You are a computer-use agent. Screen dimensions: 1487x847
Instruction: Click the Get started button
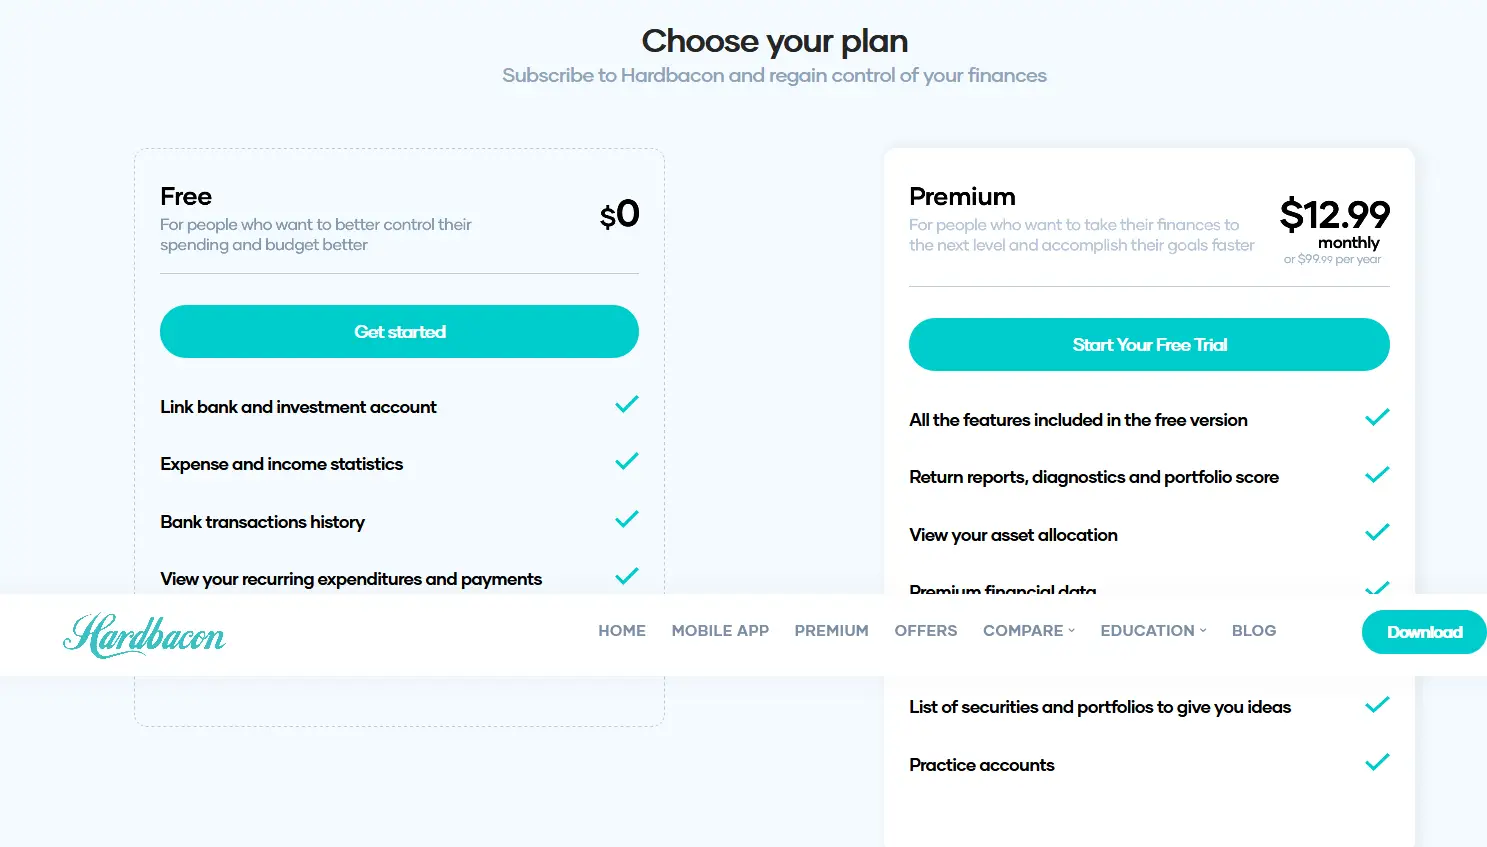(399, 331)
